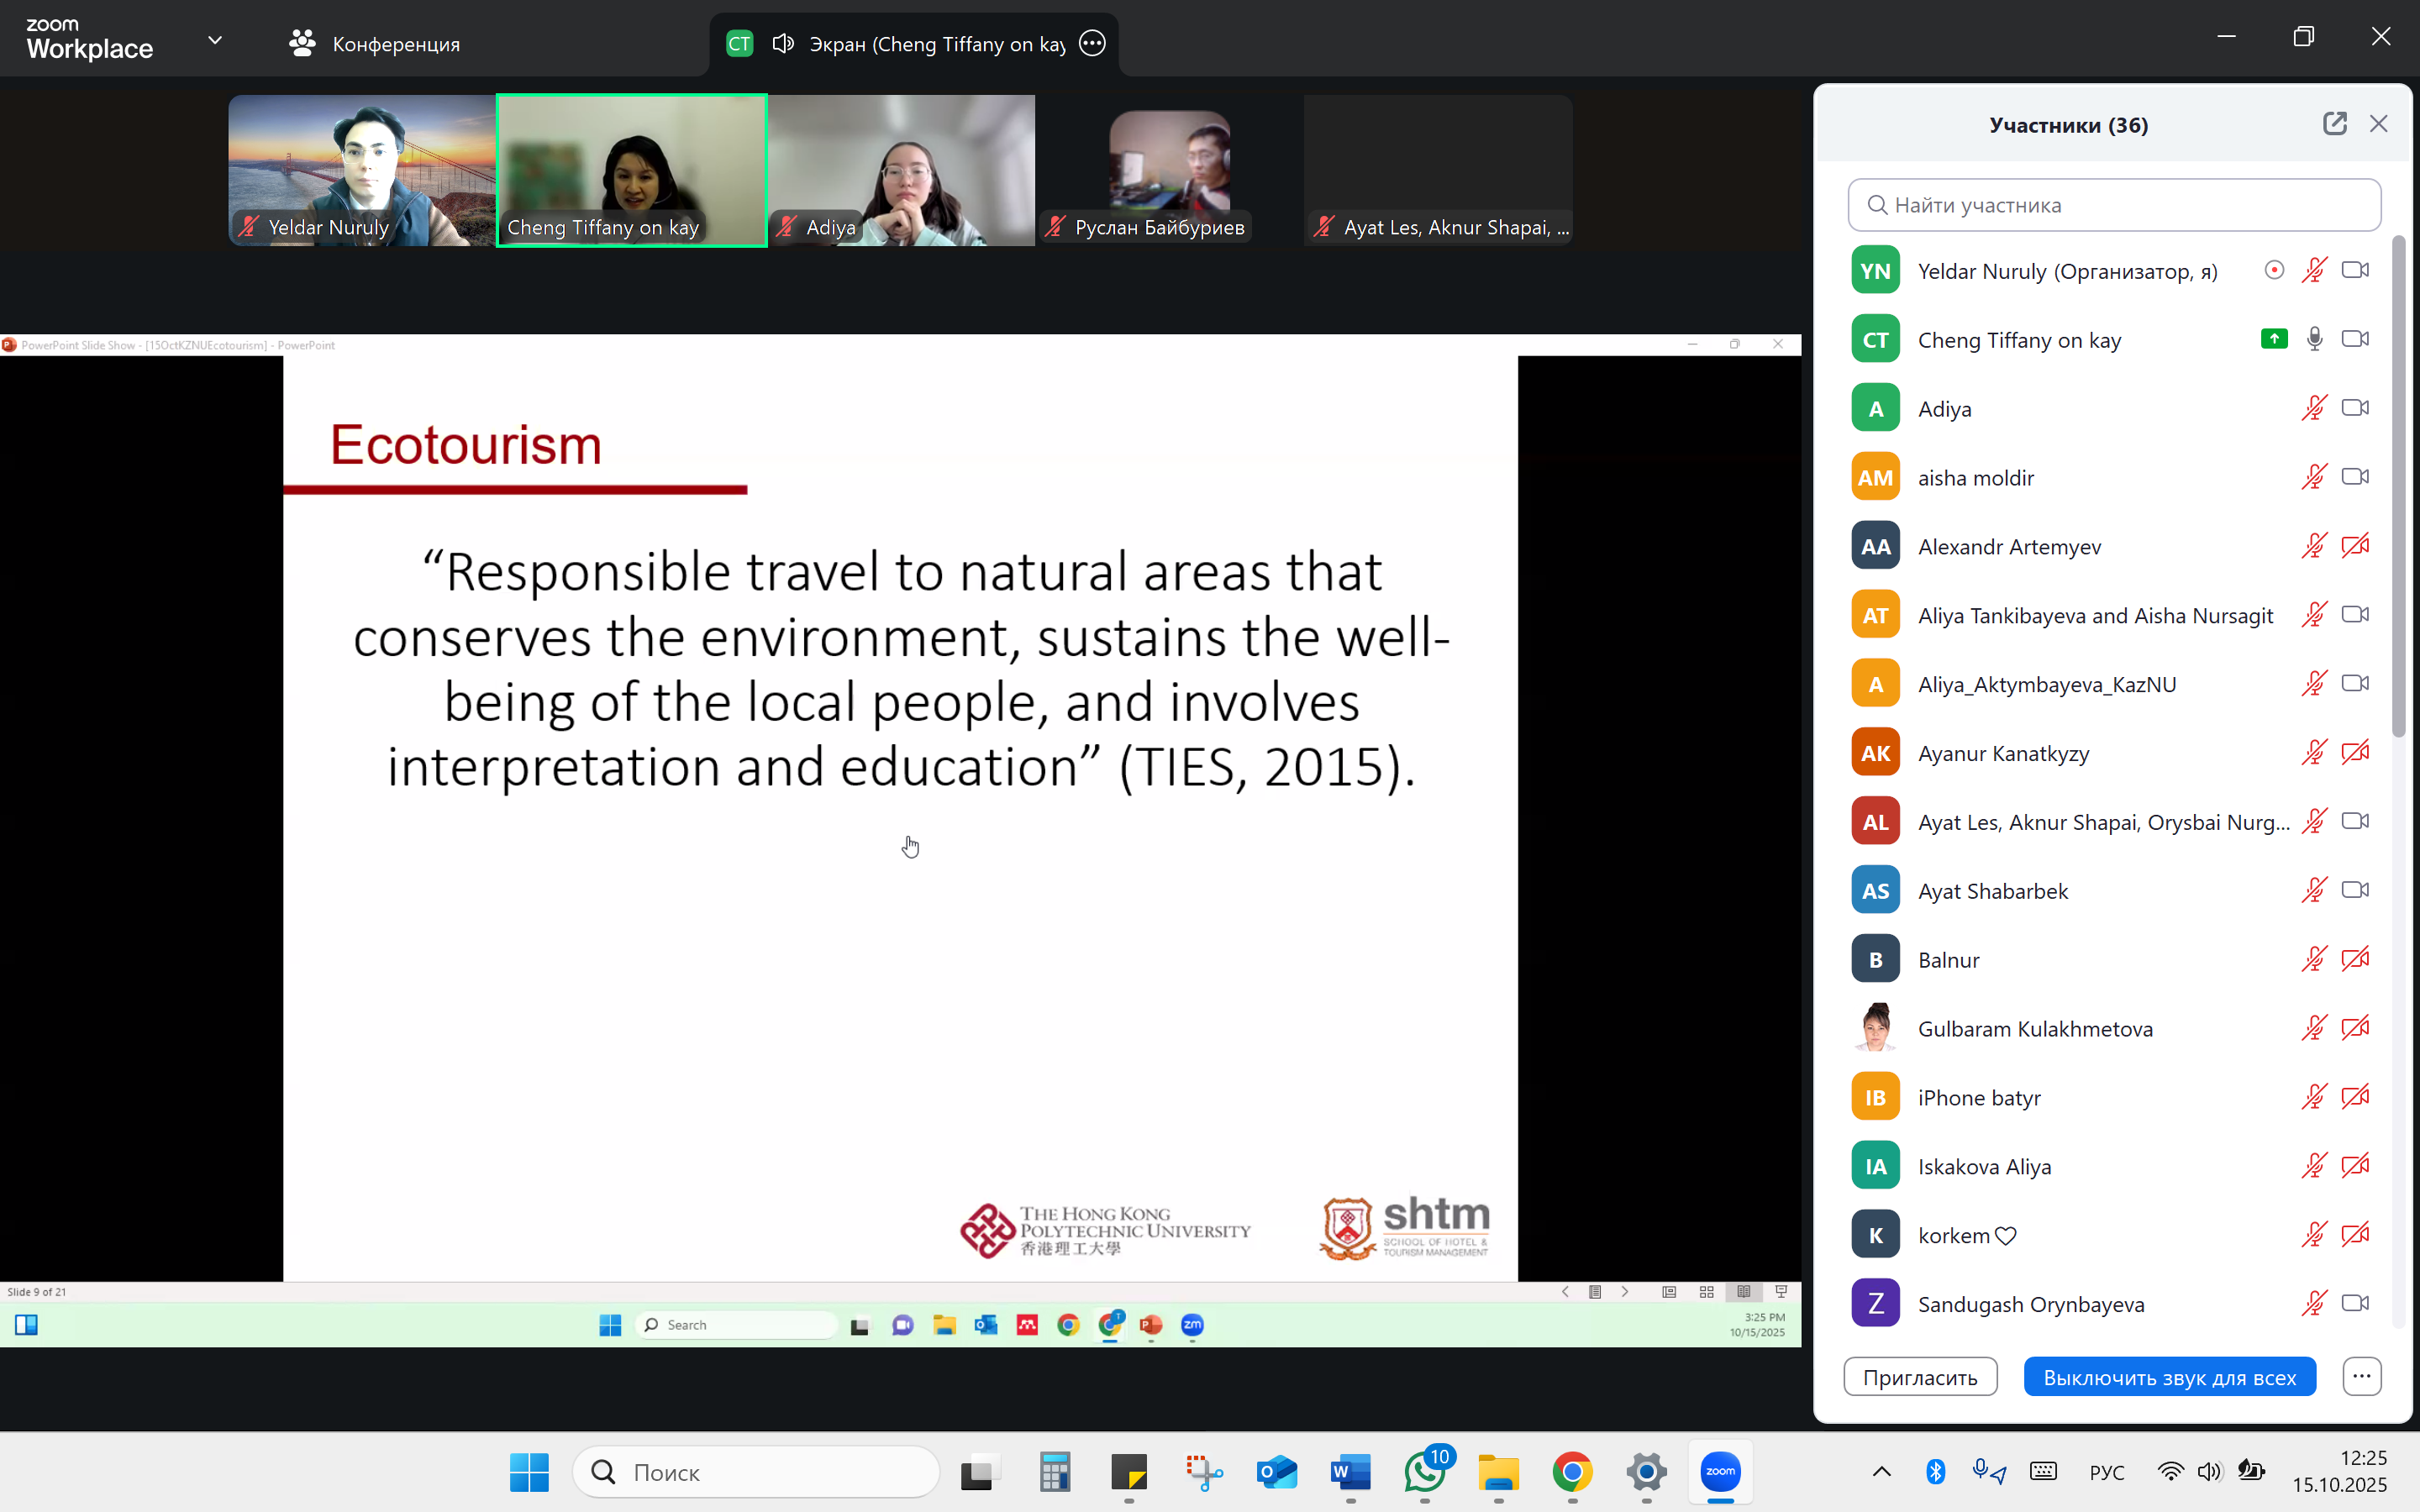This screenshot has width=2420, height=1512.
Task: Toggle Cheng Tiffany's microphone in list
Action: (x=2314, y=339)
